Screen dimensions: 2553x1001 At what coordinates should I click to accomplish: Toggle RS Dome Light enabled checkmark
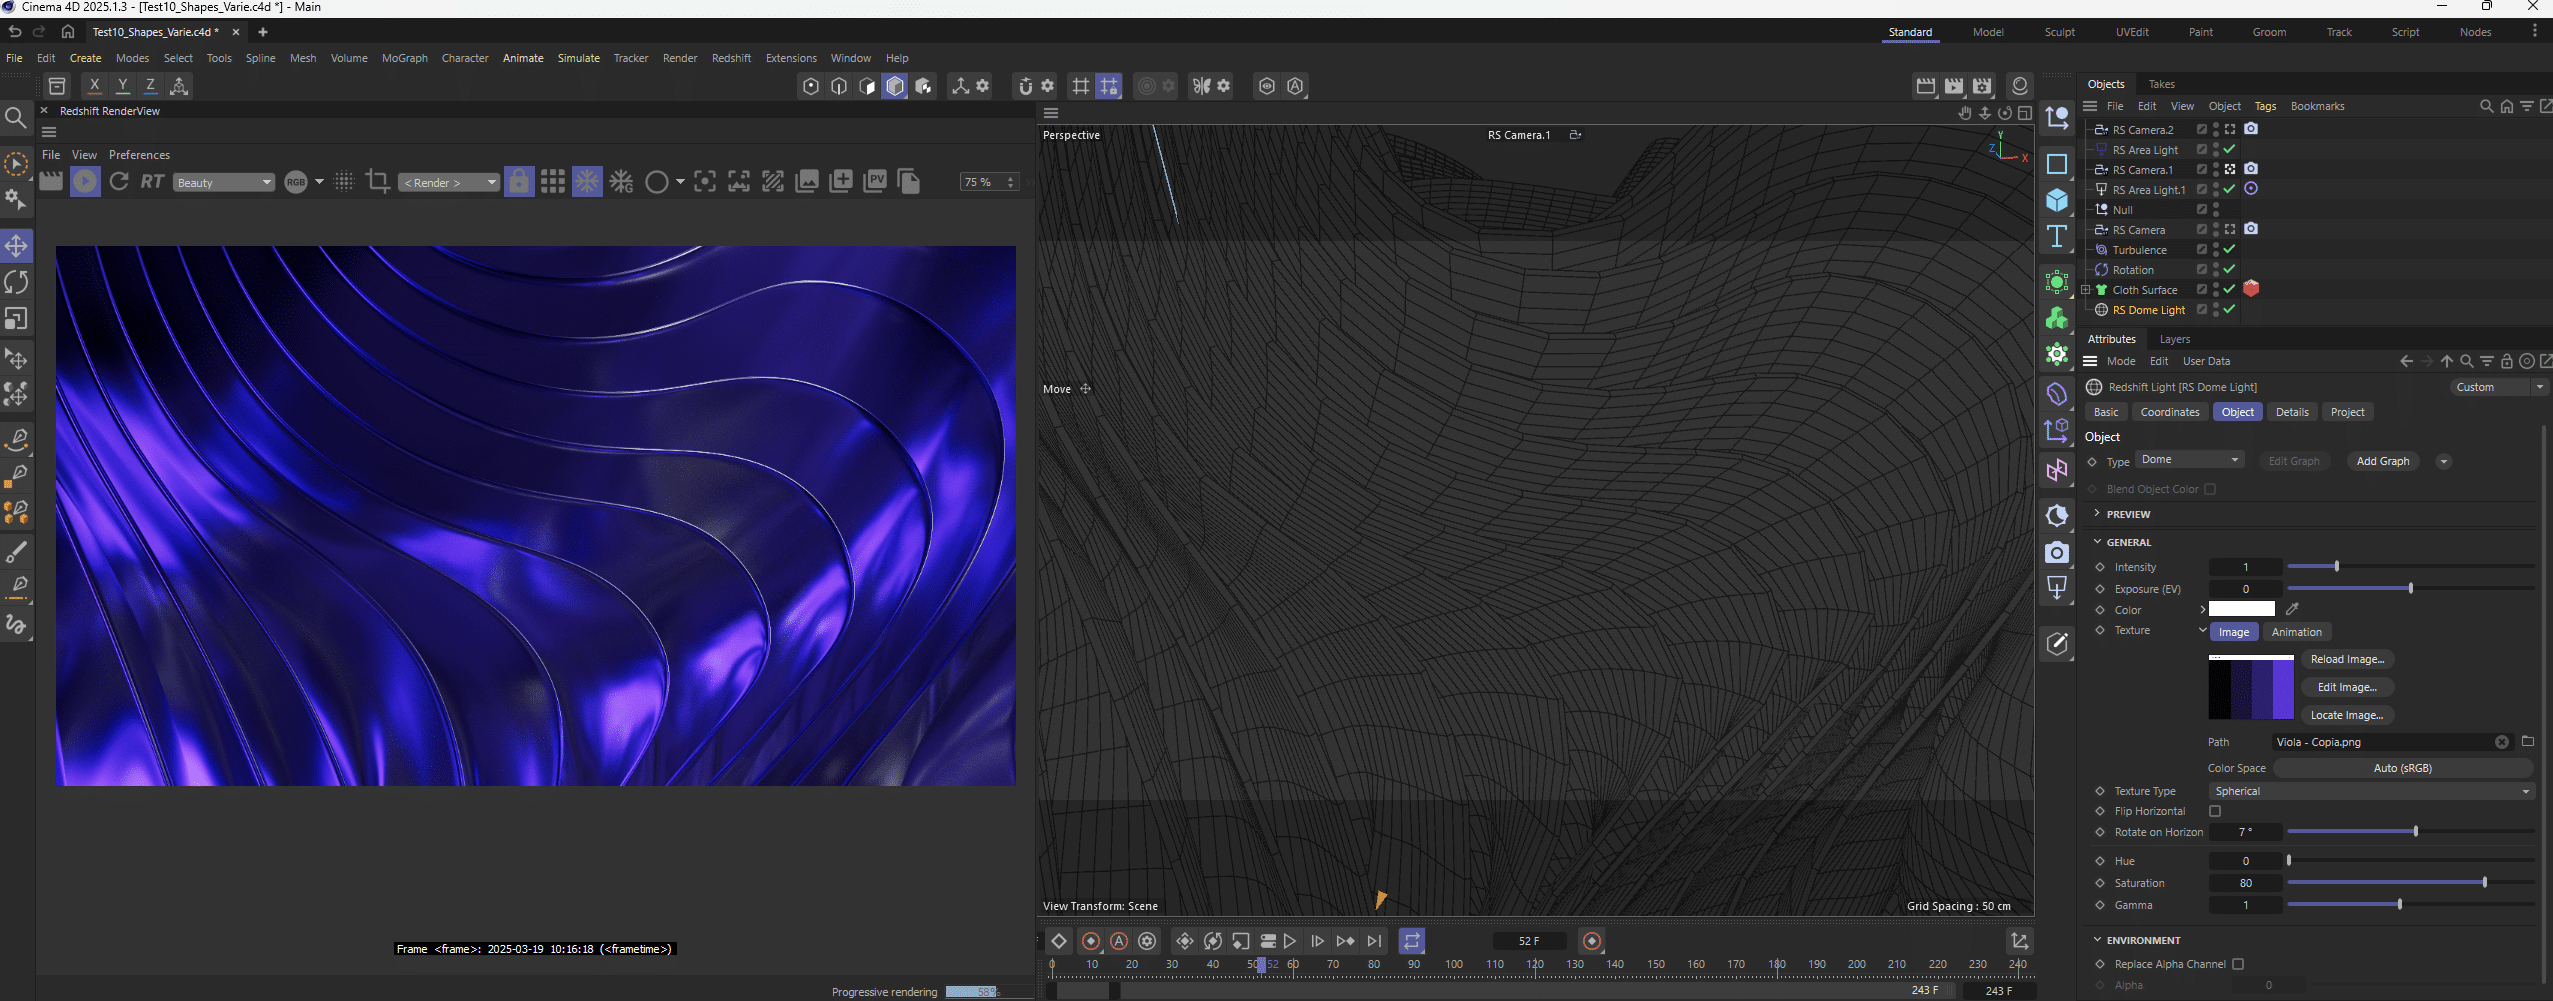(x=2229, y=309)
